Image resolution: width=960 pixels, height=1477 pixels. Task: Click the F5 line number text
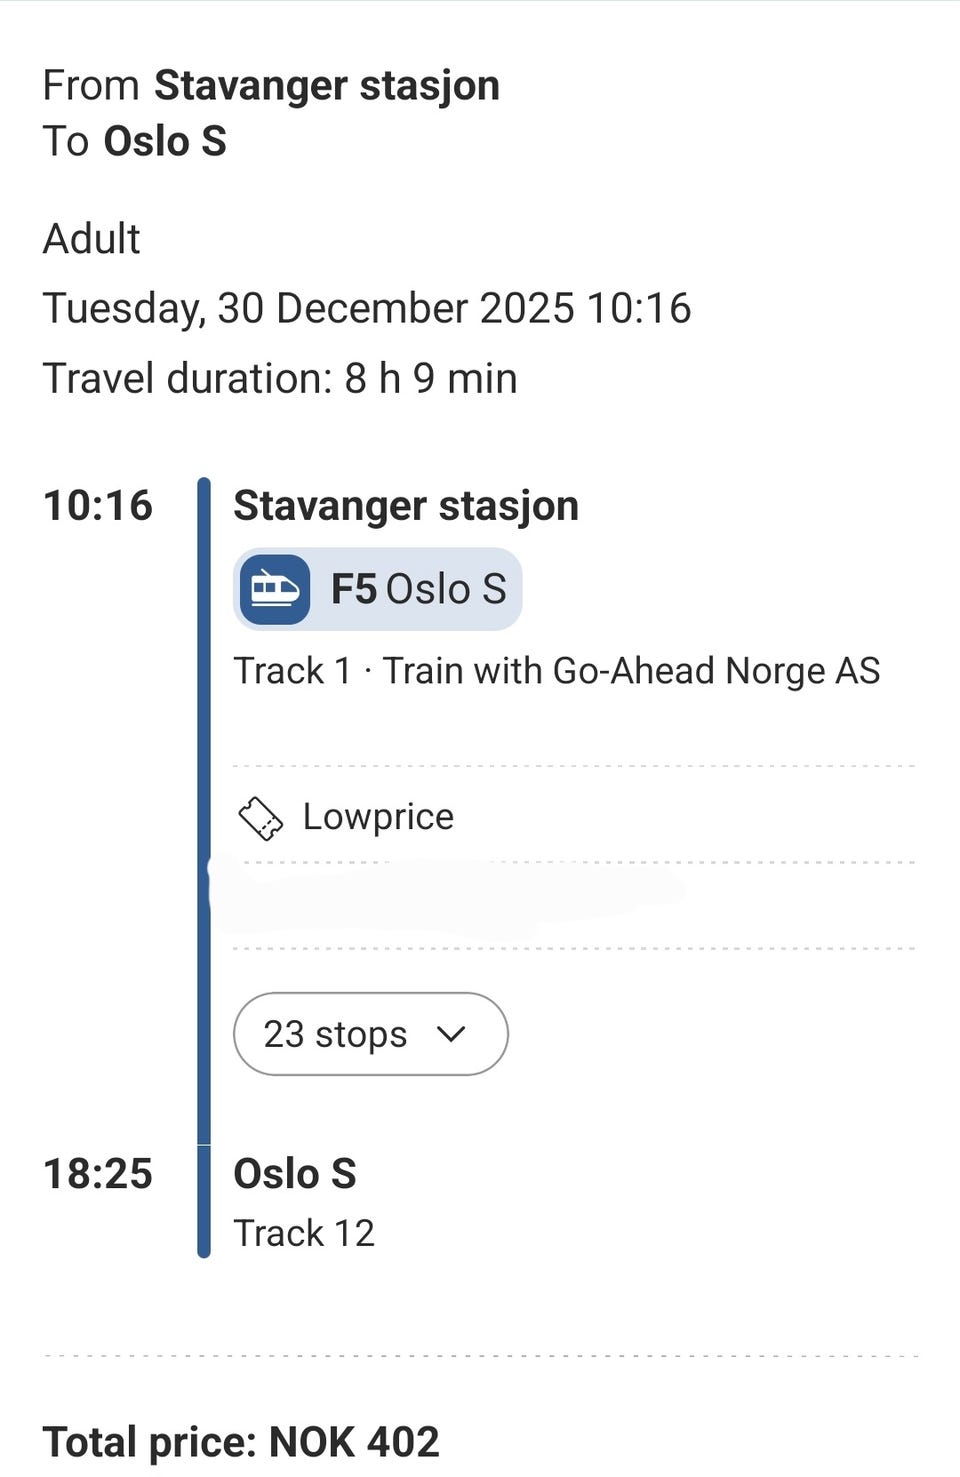click(x=355, y=589)
